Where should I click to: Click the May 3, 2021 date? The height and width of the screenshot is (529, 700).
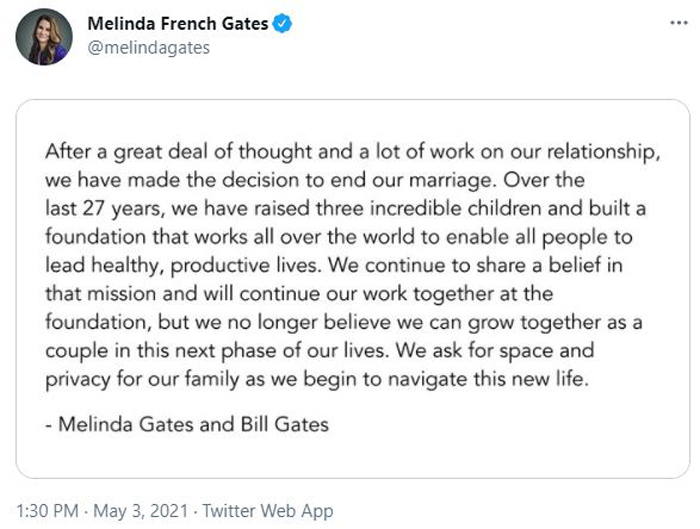coord(141,511)
